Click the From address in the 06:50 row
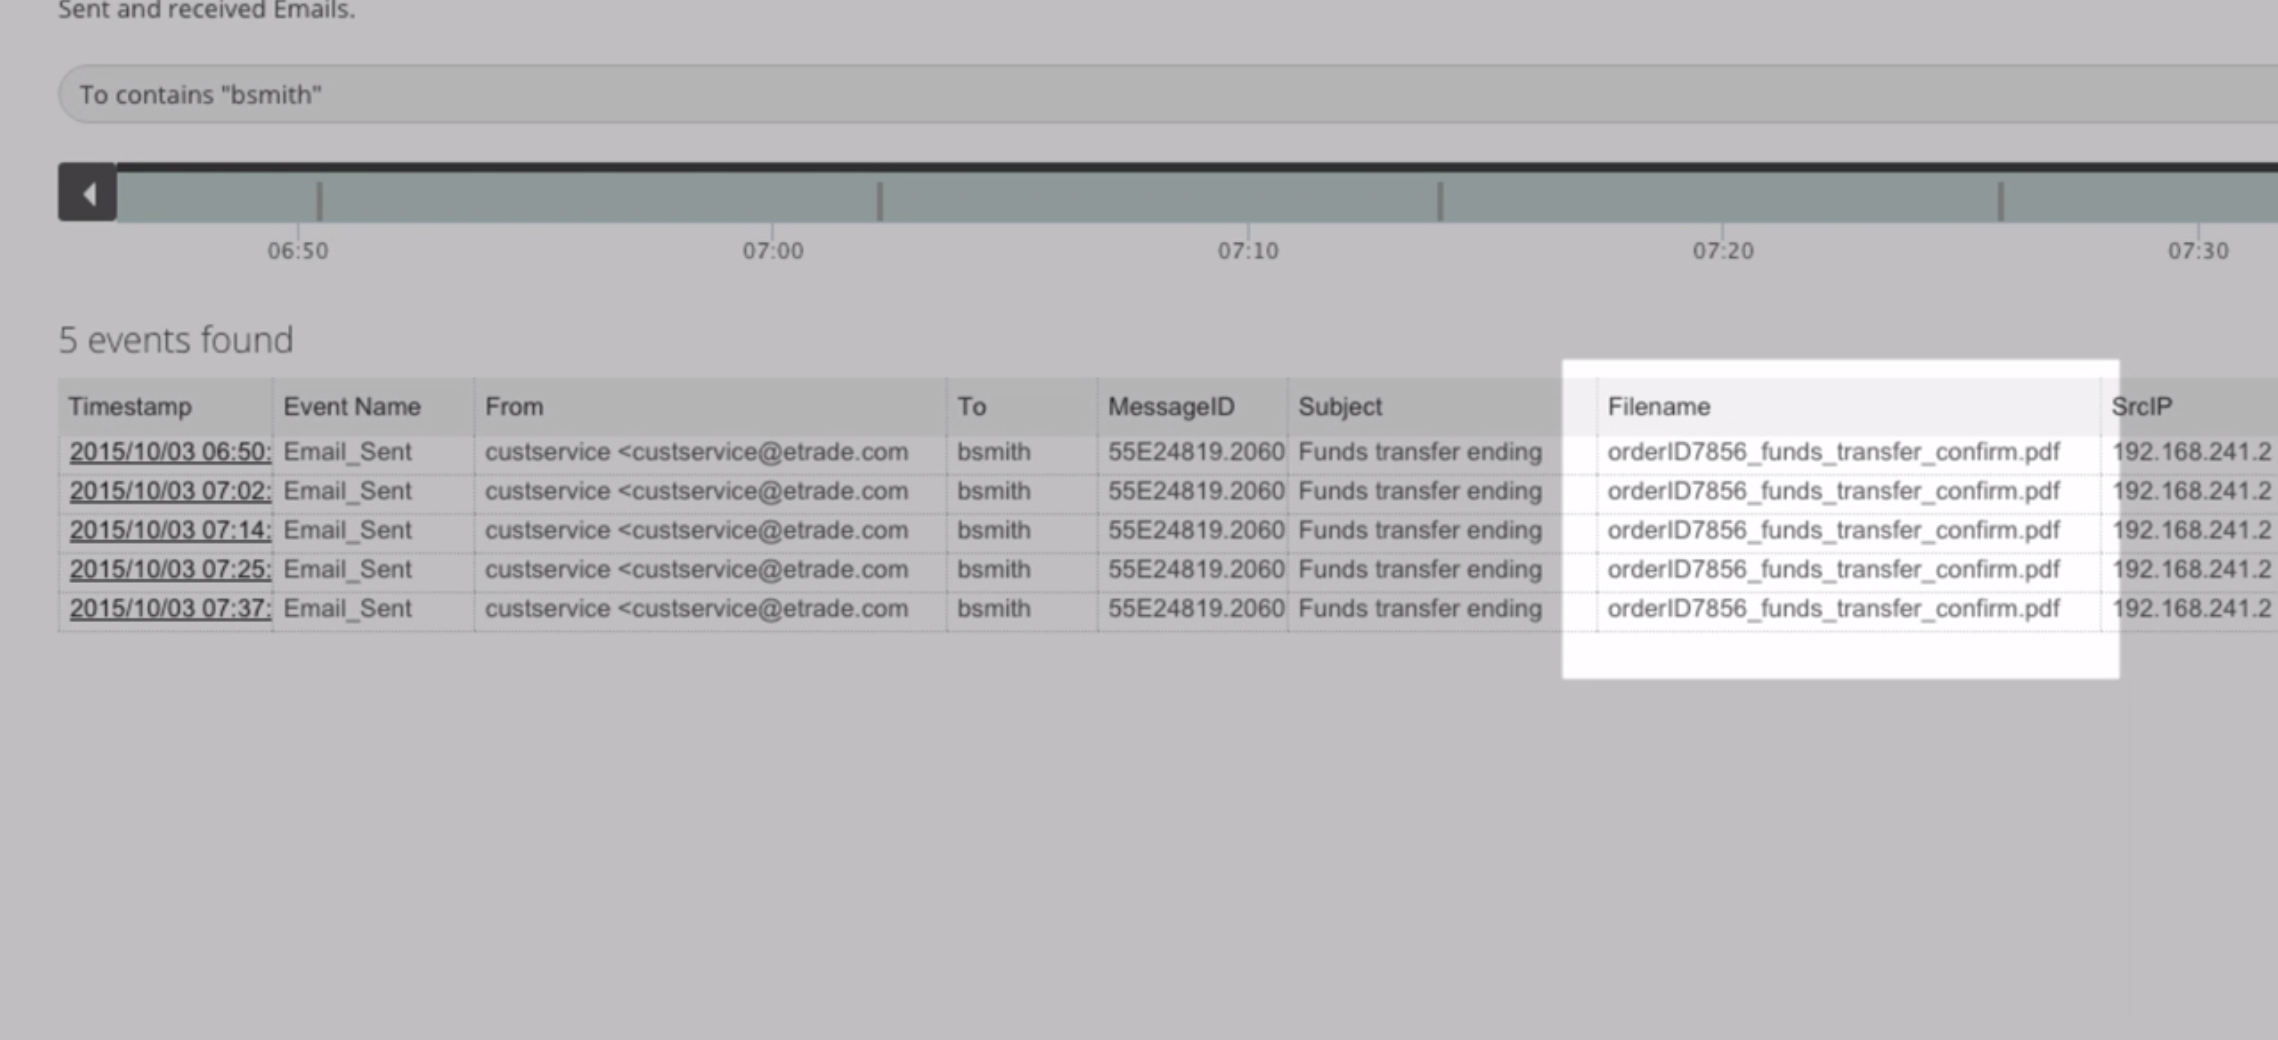 (x=697, y=452)
